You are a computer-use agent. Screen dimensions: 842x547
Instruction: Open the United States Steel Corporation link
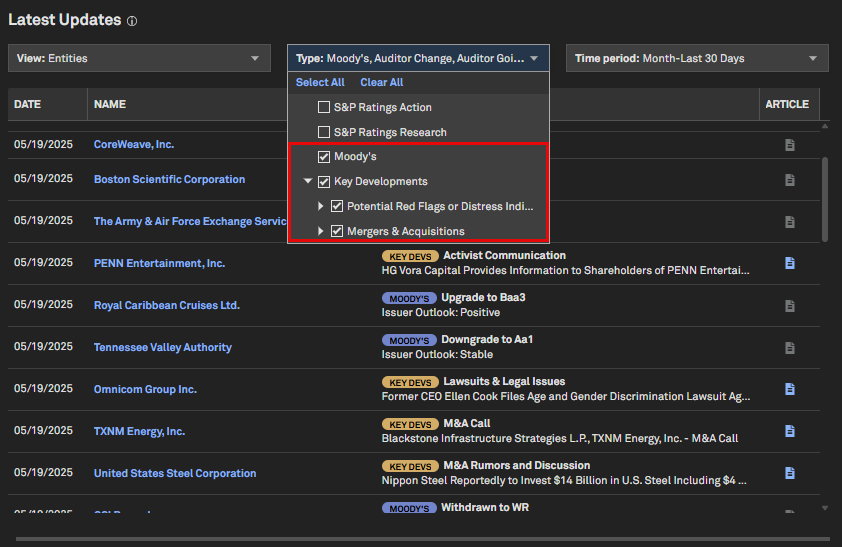[x=175, y=473]
